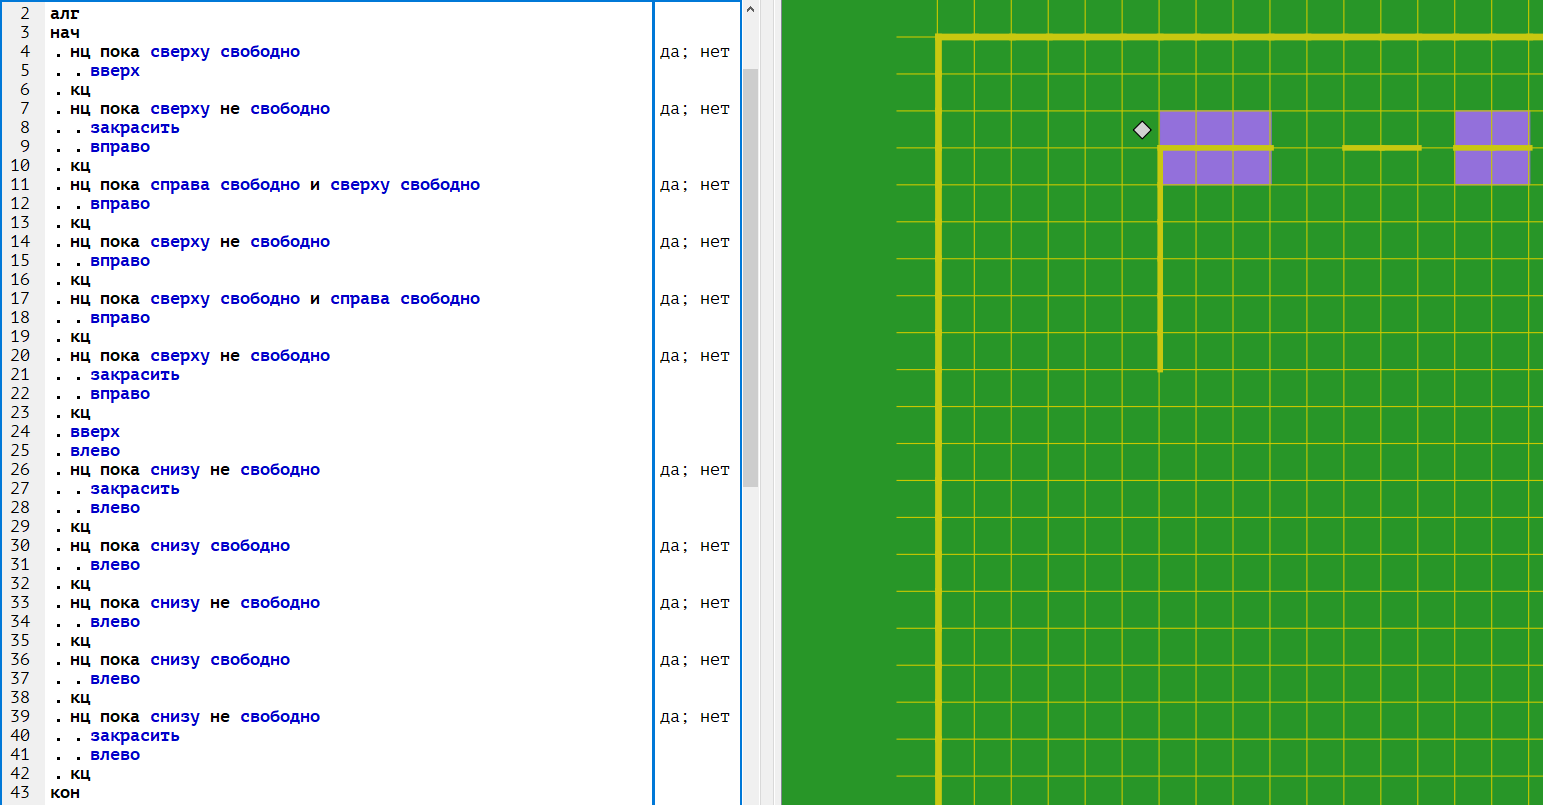Click the 'вверх' command on line 5
Image resolution: width=1543 pixels, height=805 pixels.
tap(115, 71)
